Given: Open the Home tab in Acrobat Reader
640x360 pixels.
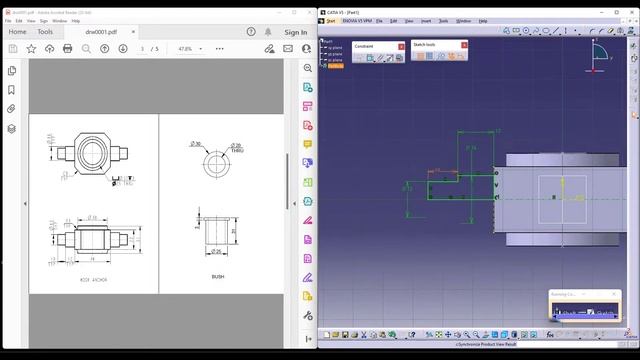Looking at the screenshot, I should click(17, 32).
